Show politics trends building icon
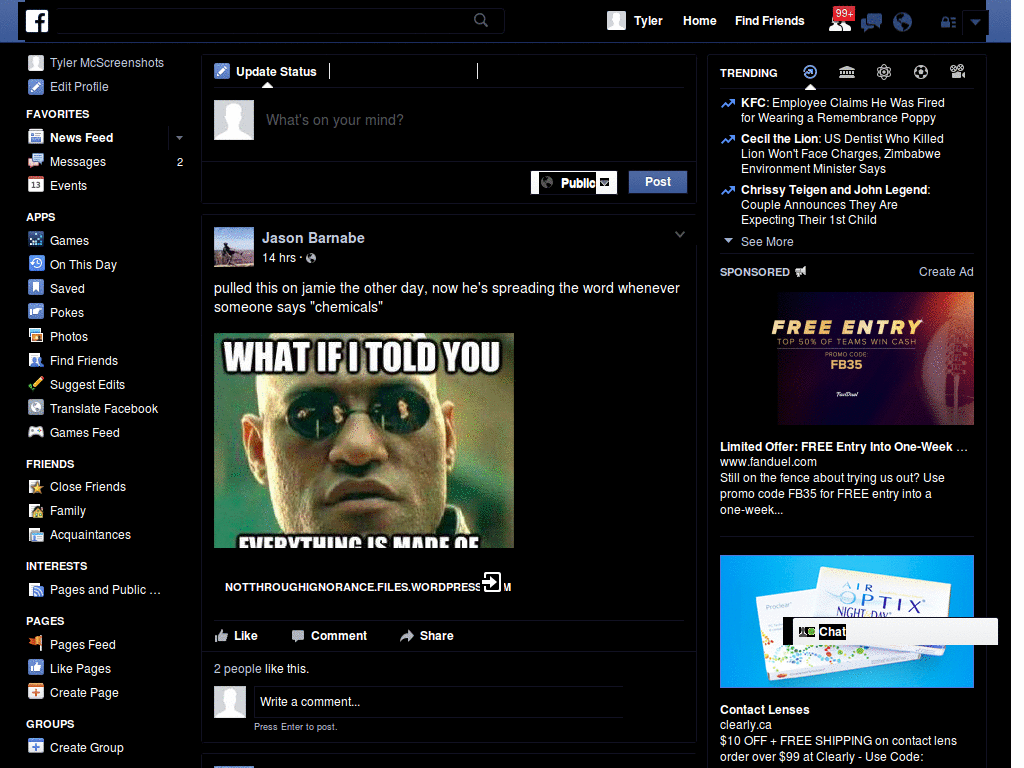1024x768 pixels. (847, 72)
